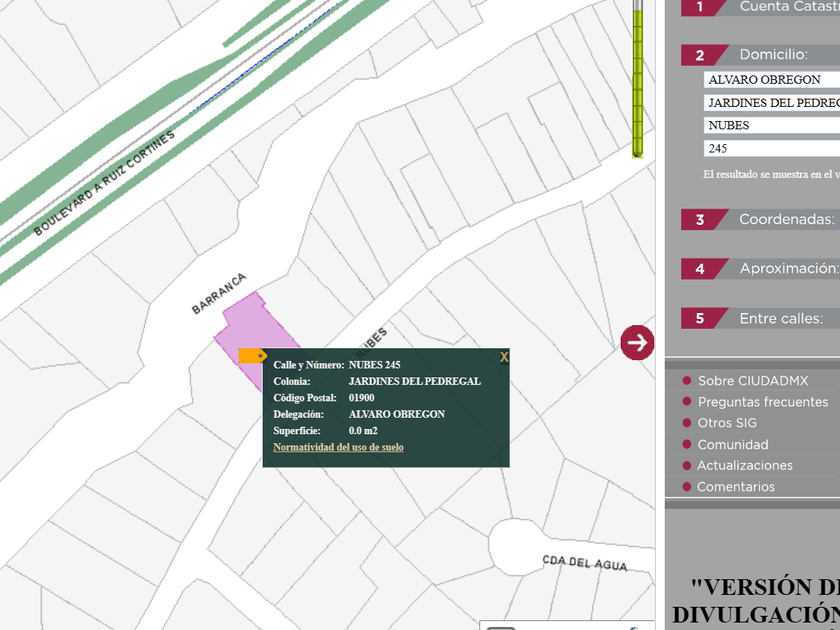Expand the Aproximación search section
The image size is (840, 630).
[760, 269]
